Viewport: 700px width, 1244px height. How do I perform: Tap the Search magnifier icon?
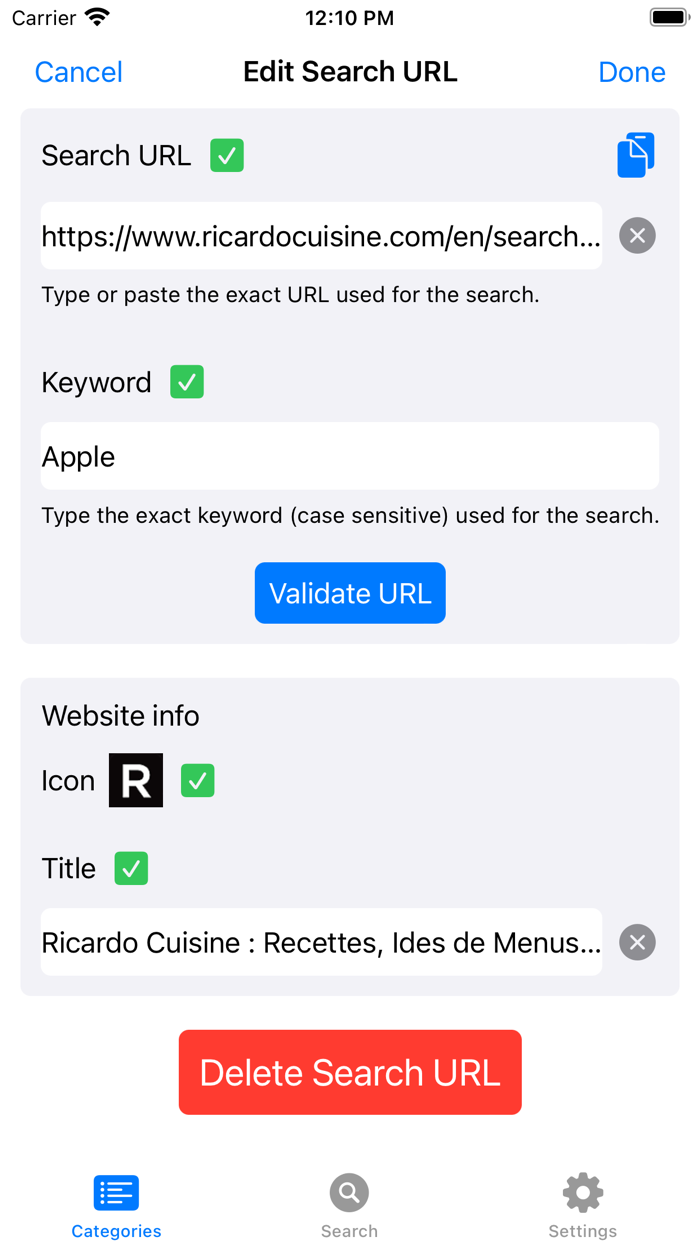(x=349, y=1192)
